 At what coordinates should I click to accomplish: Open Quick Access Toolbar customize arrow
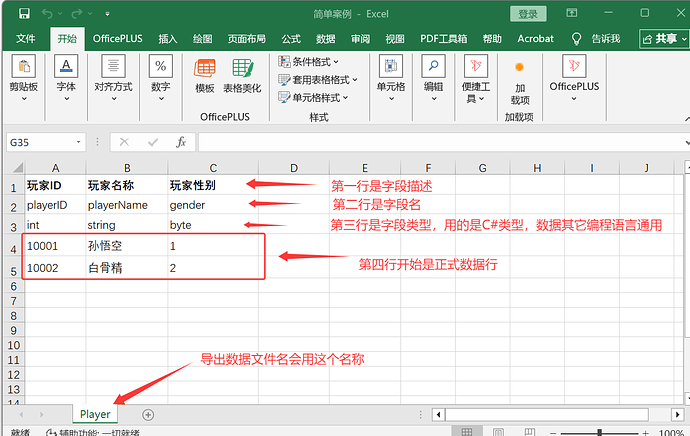click(x=107, y=14)
